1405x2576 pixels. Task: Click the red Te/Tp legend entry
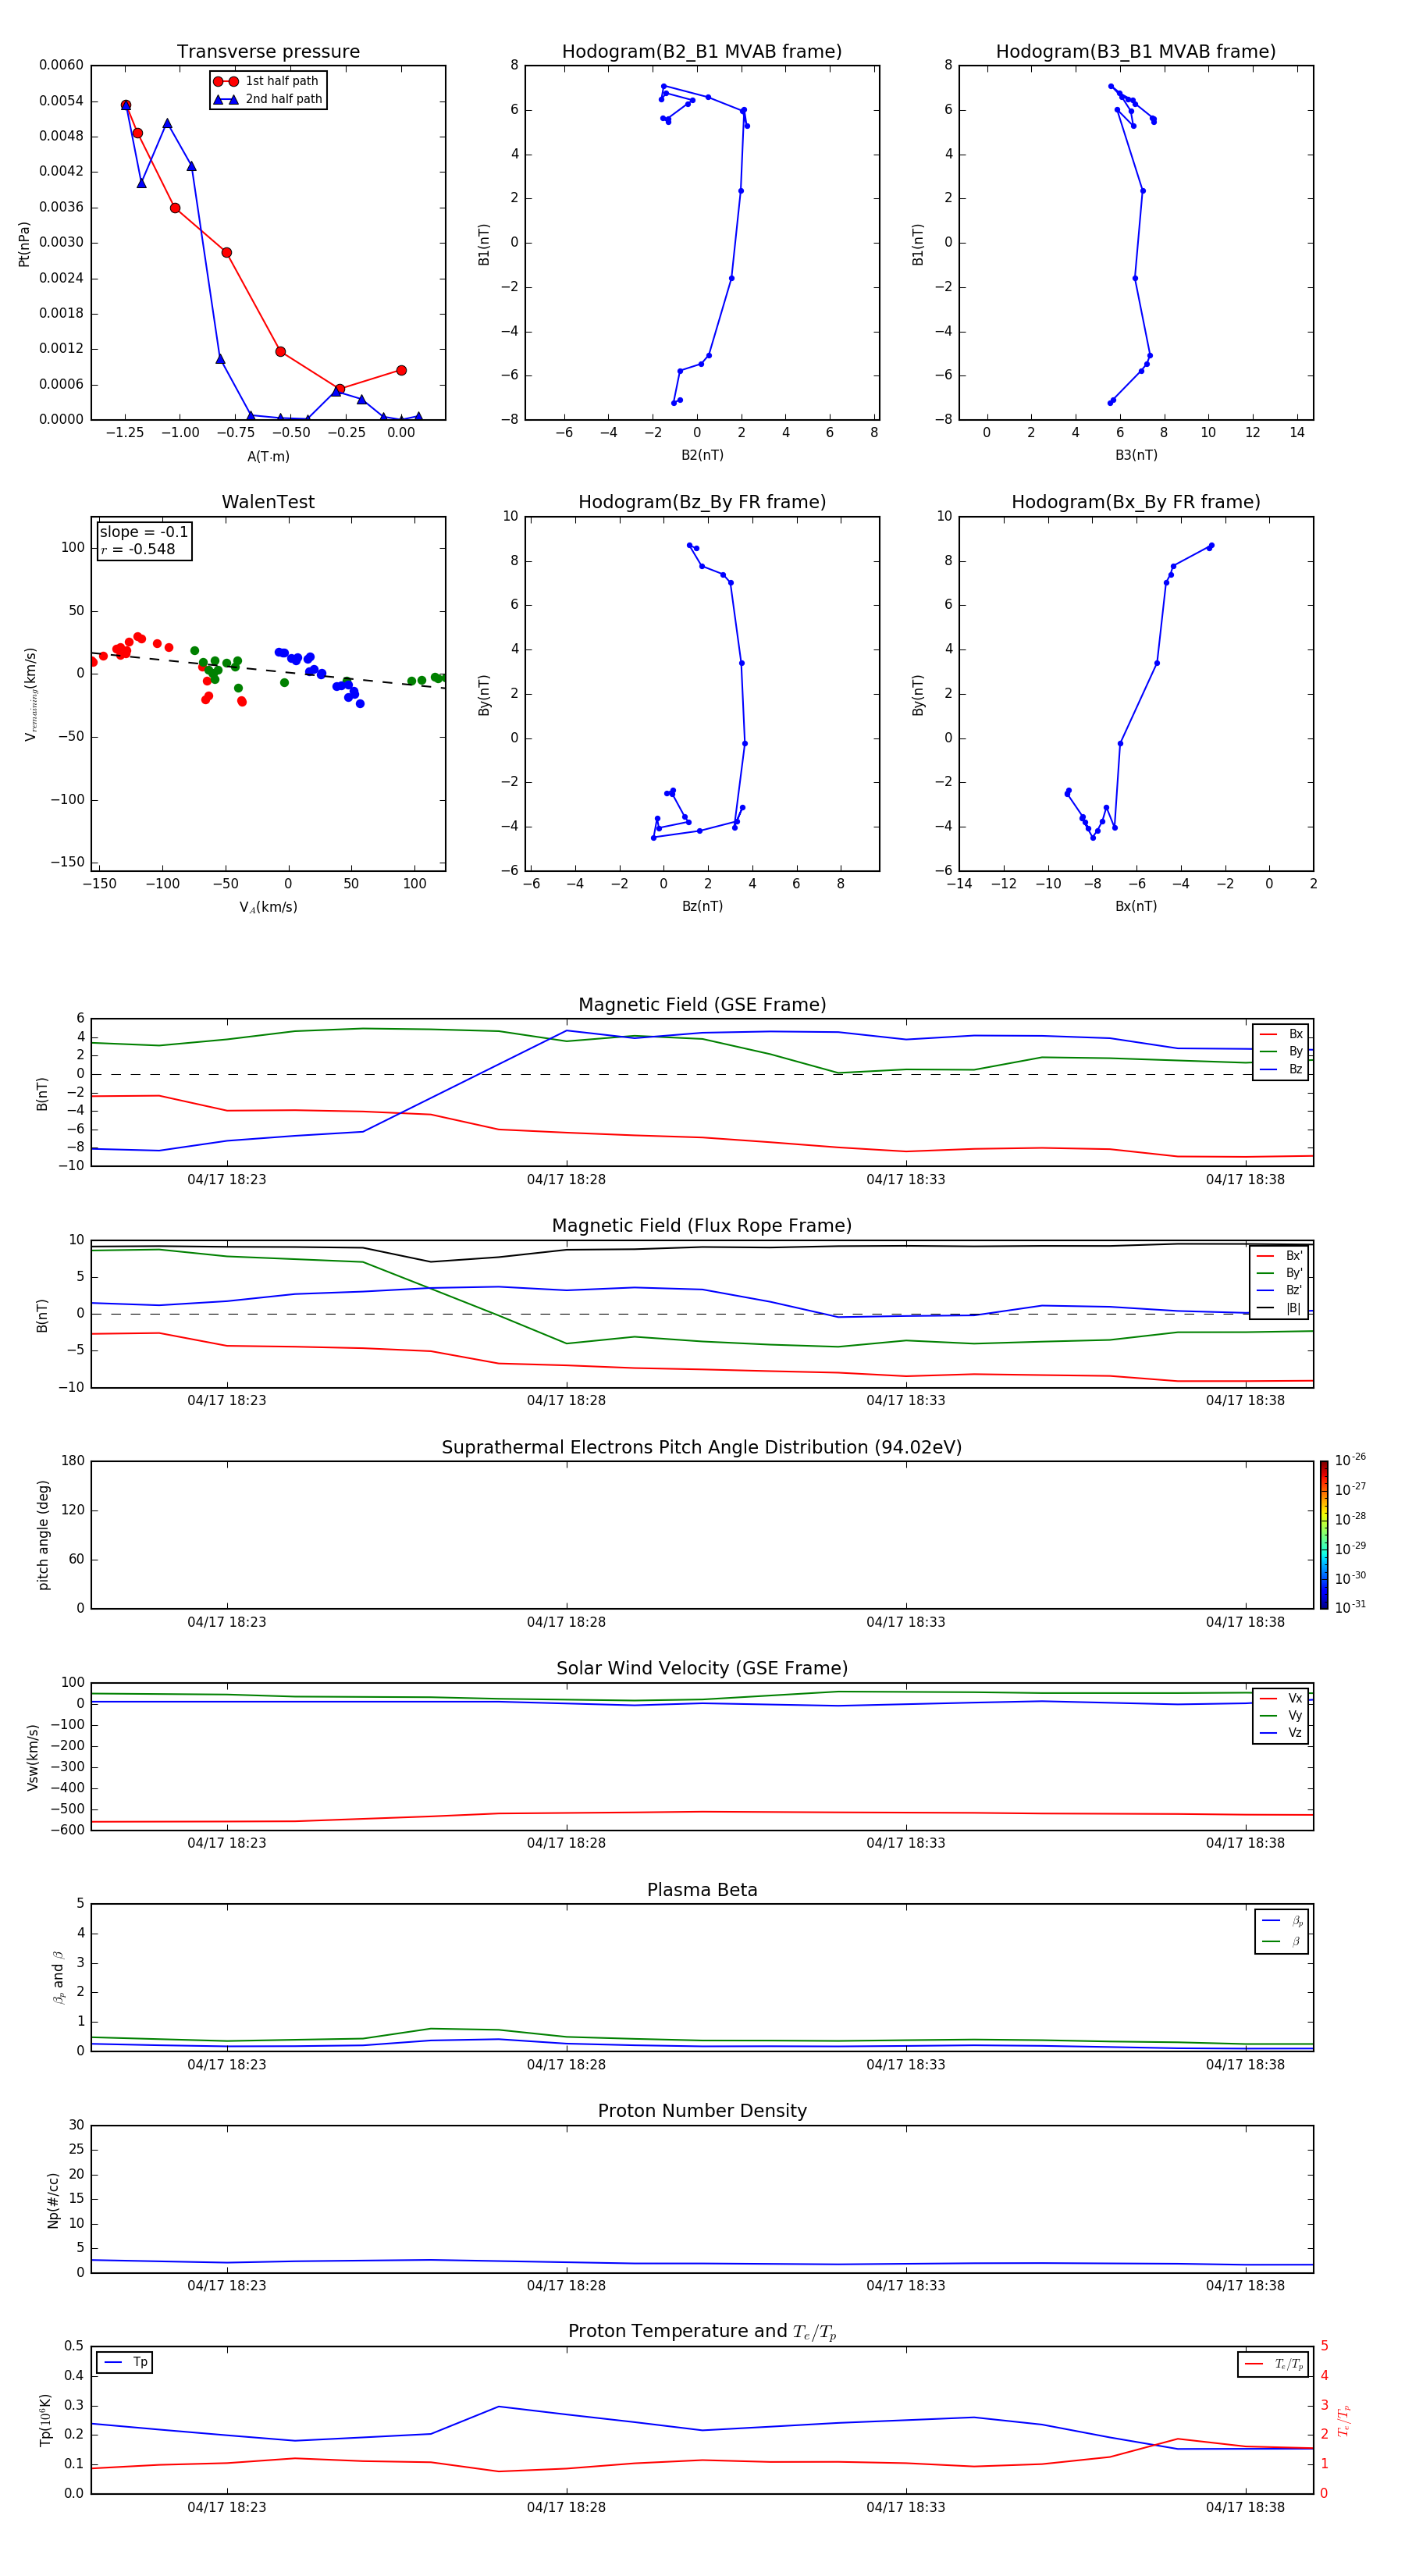coord(1274,2364)
